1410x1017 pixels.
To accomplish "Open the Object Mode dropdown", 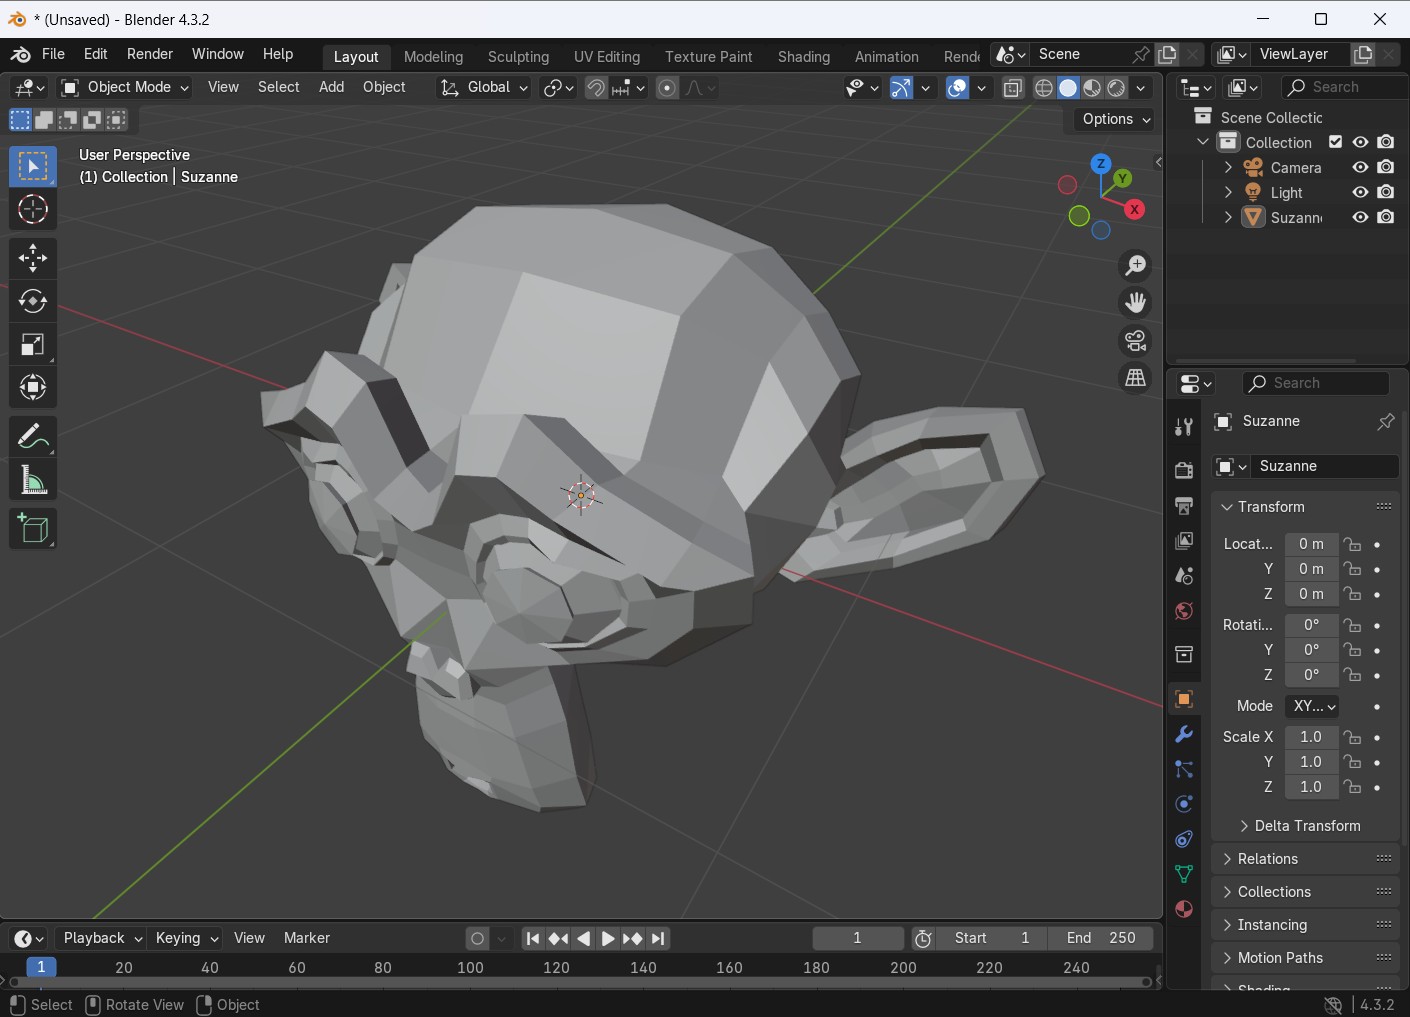I will (x=124, y=87).
